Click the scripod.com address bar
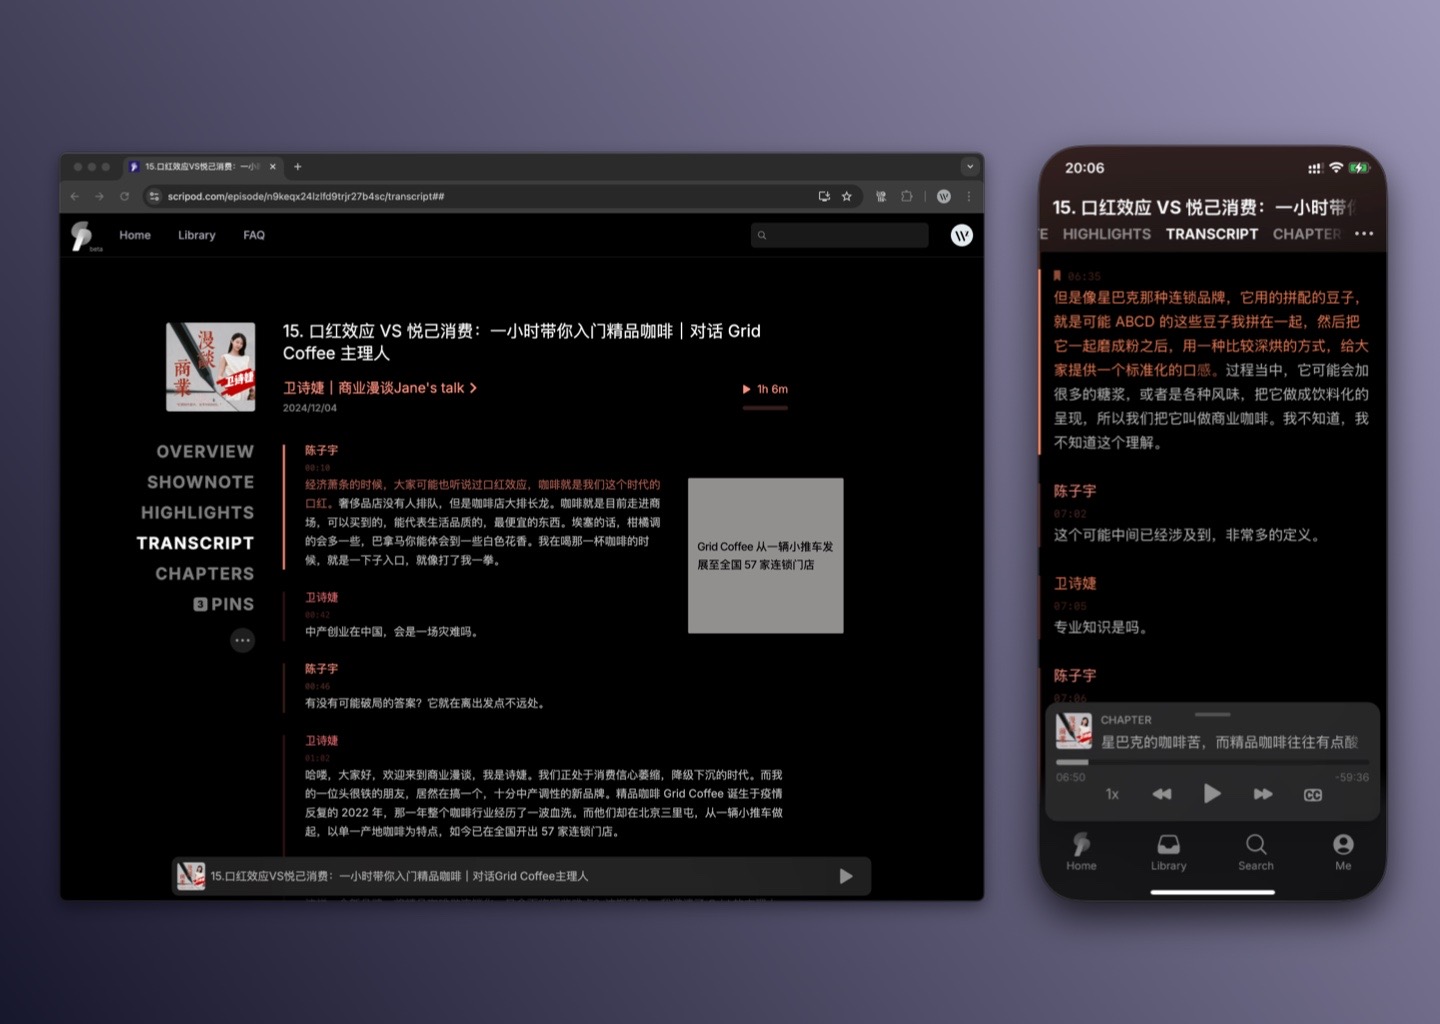This screenshot has height=1024, width=1440. click(480, 196)
